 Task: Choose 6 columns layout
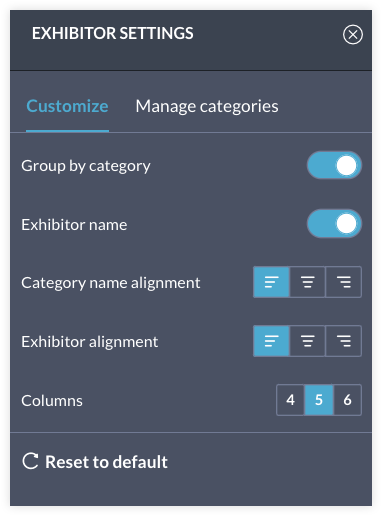348,400
